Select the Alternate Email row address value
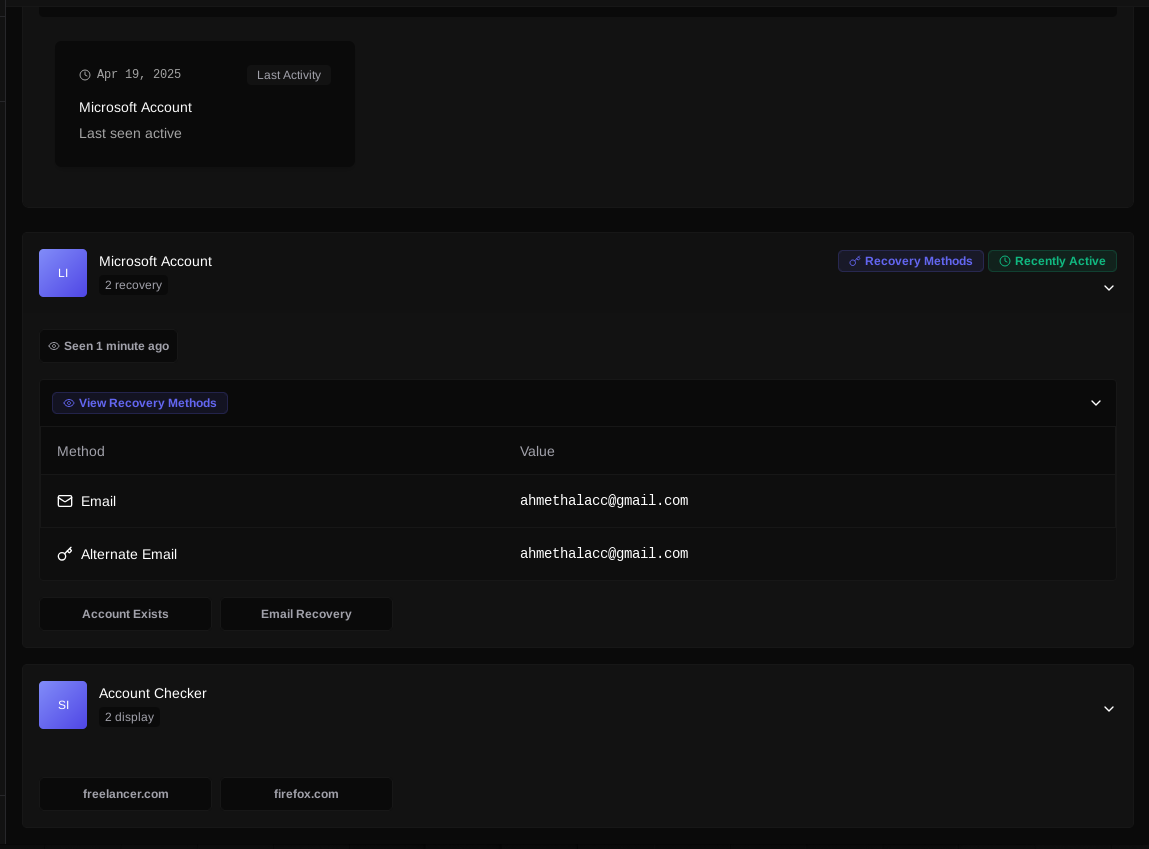The height and width of the screenshot is (849, 1149). click(604, 554)
